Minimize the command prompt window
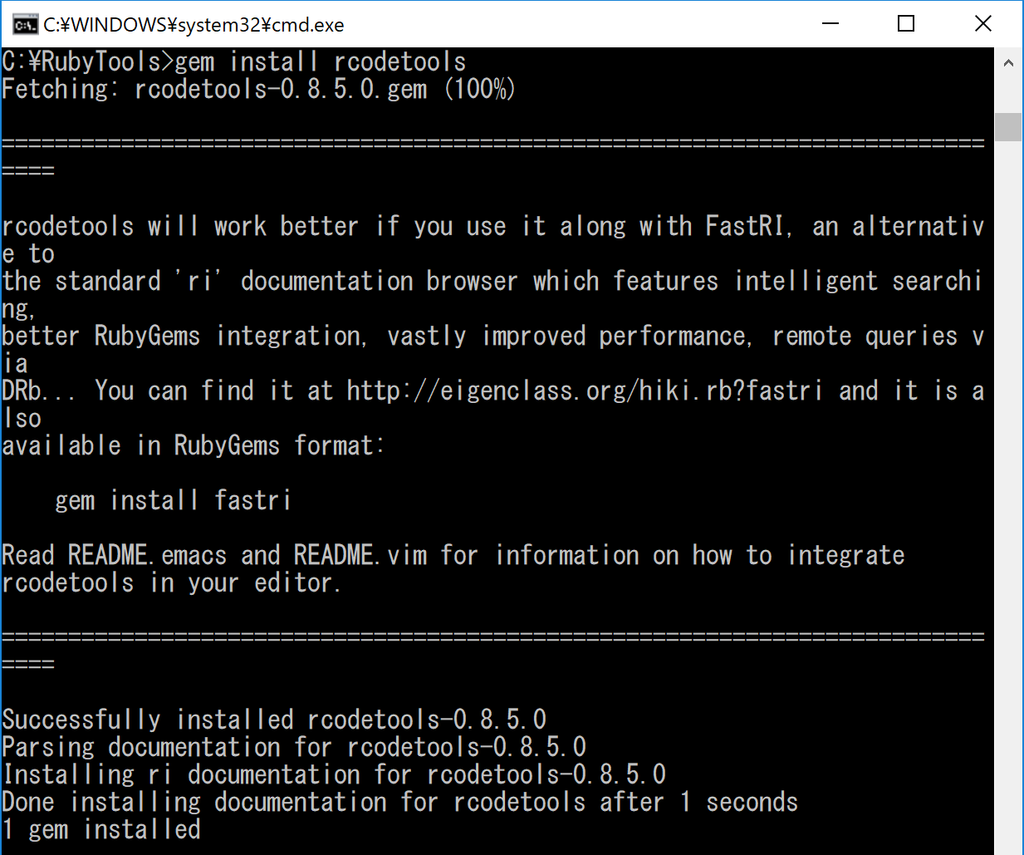 pos(830,24)
